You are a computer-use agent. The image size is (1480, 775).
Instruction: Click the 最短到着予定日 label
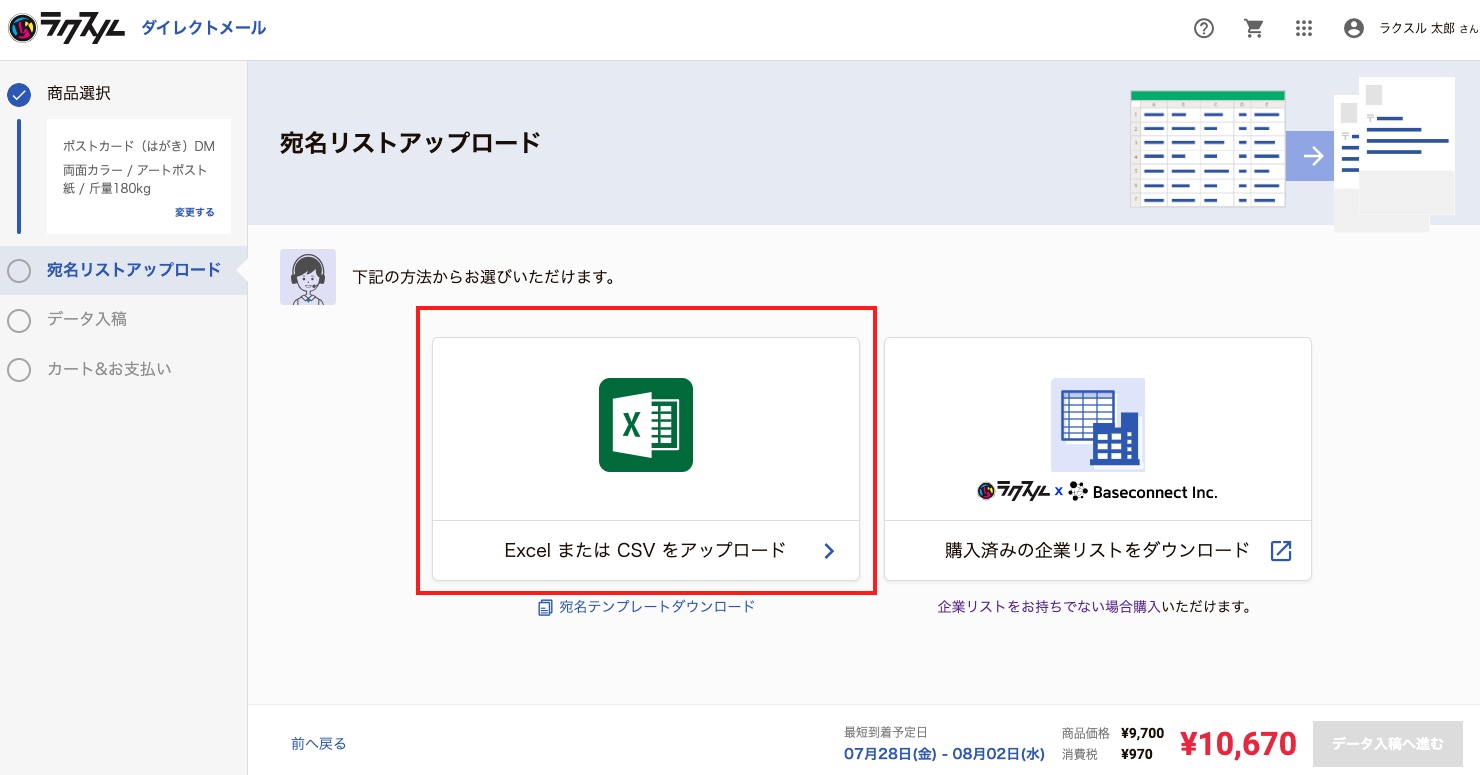(x=885, y=733)
